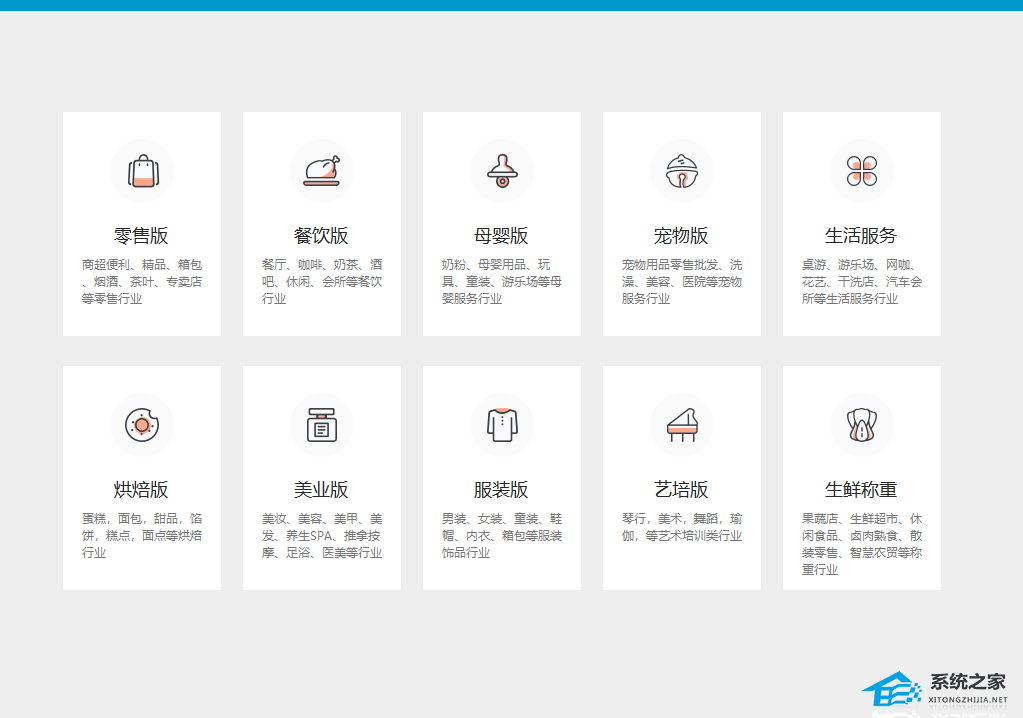Click the description starting 桌游、游乐场
This screenshot has width=1023, height=718.
coord(862,282)
